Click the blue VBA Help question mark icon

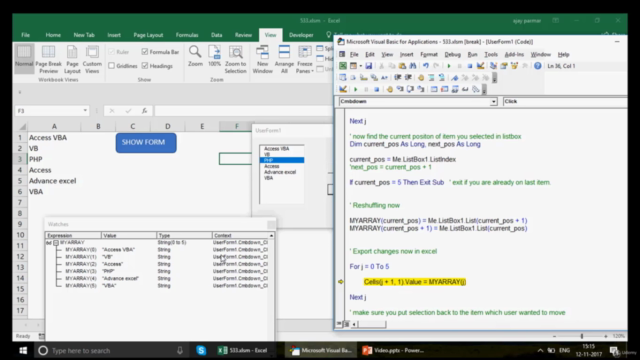tap(538, 66)
